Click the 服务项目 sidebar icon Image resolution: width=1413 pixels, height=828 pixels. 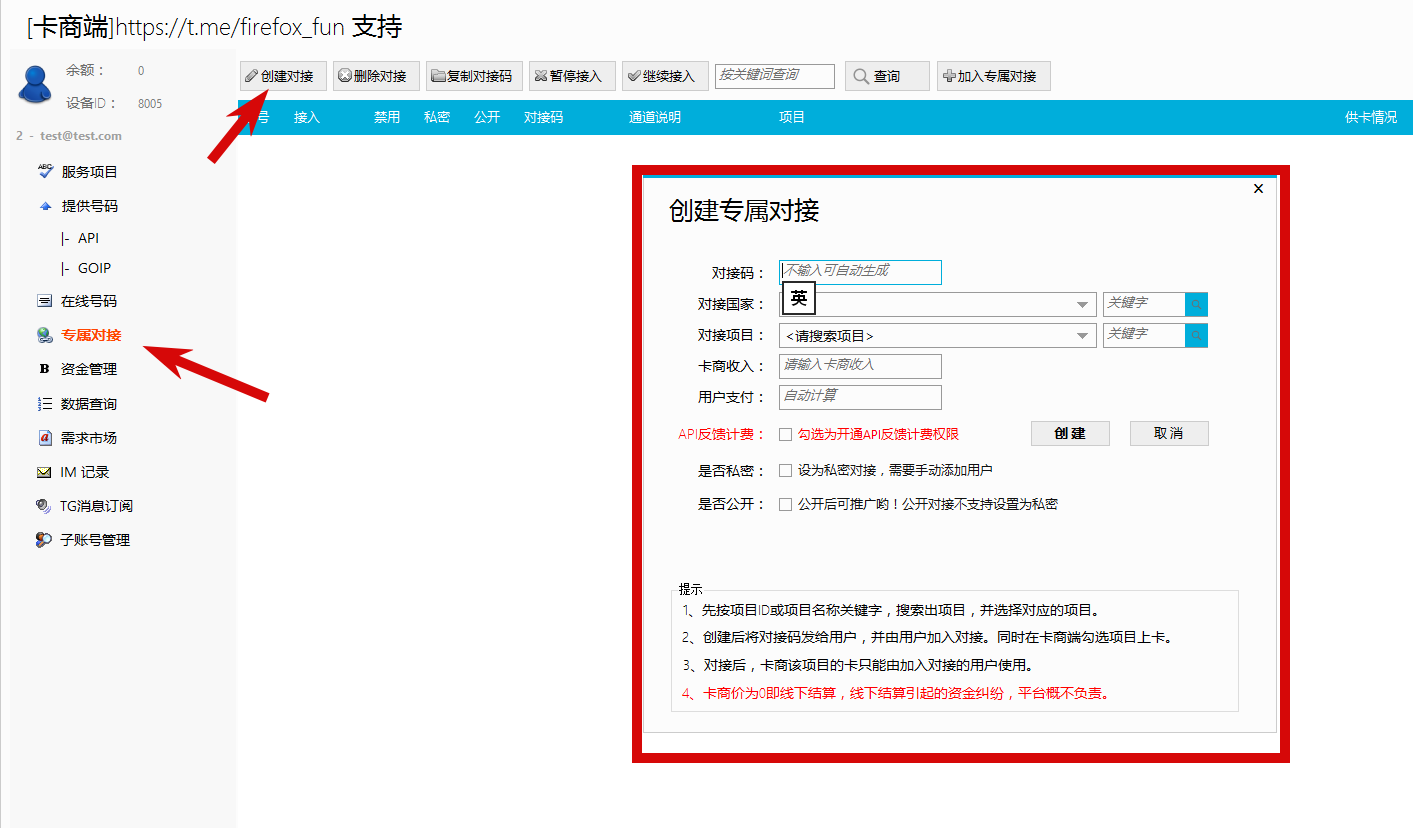tap(45, 172)
